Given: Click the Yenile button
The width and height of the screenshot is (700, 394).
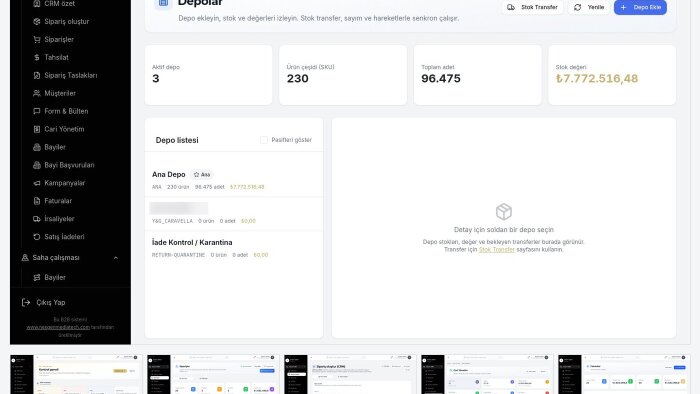Looking at the screenshot, I should pyautogui.click(x=589, y=7).
